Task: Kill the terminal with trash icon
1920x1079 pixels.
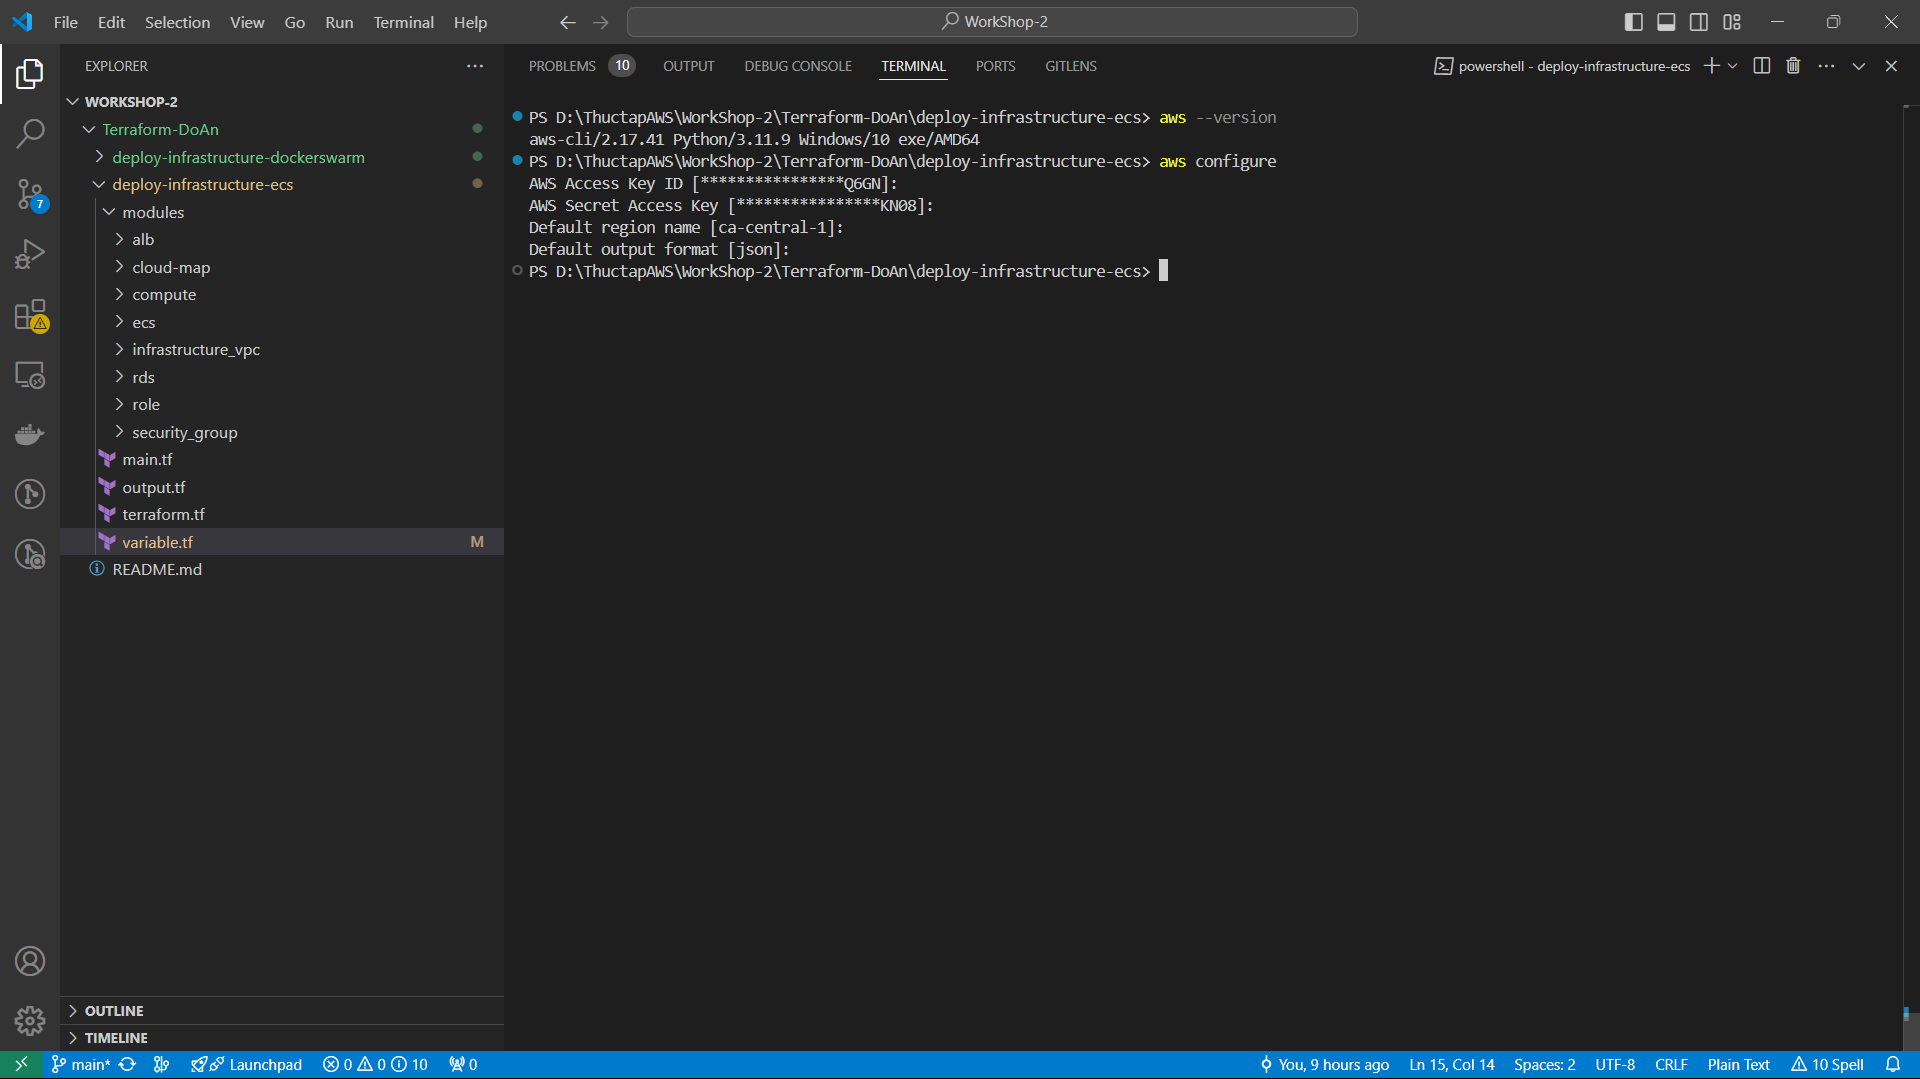Action: (x=1793, y=66)
